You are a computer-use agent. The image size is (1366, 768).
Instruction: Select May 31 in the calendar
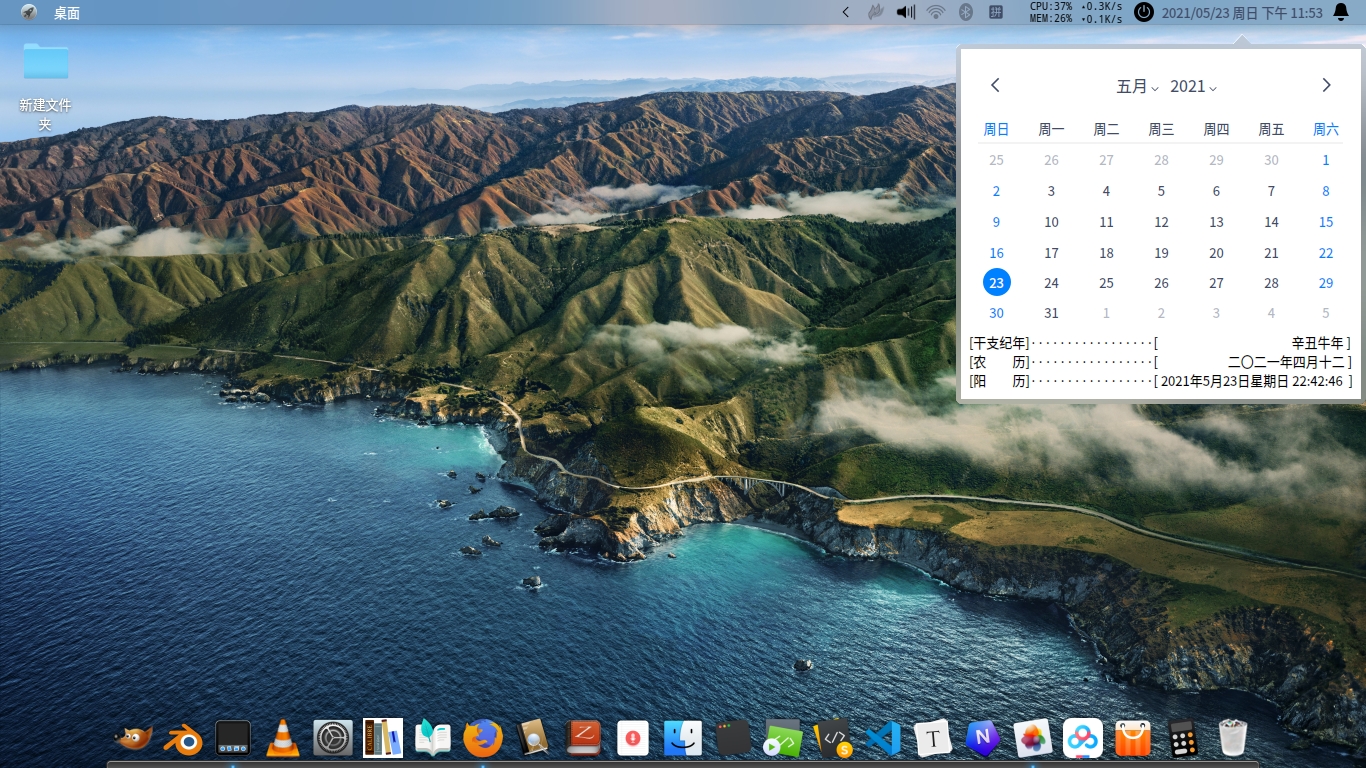[1051, 313]
